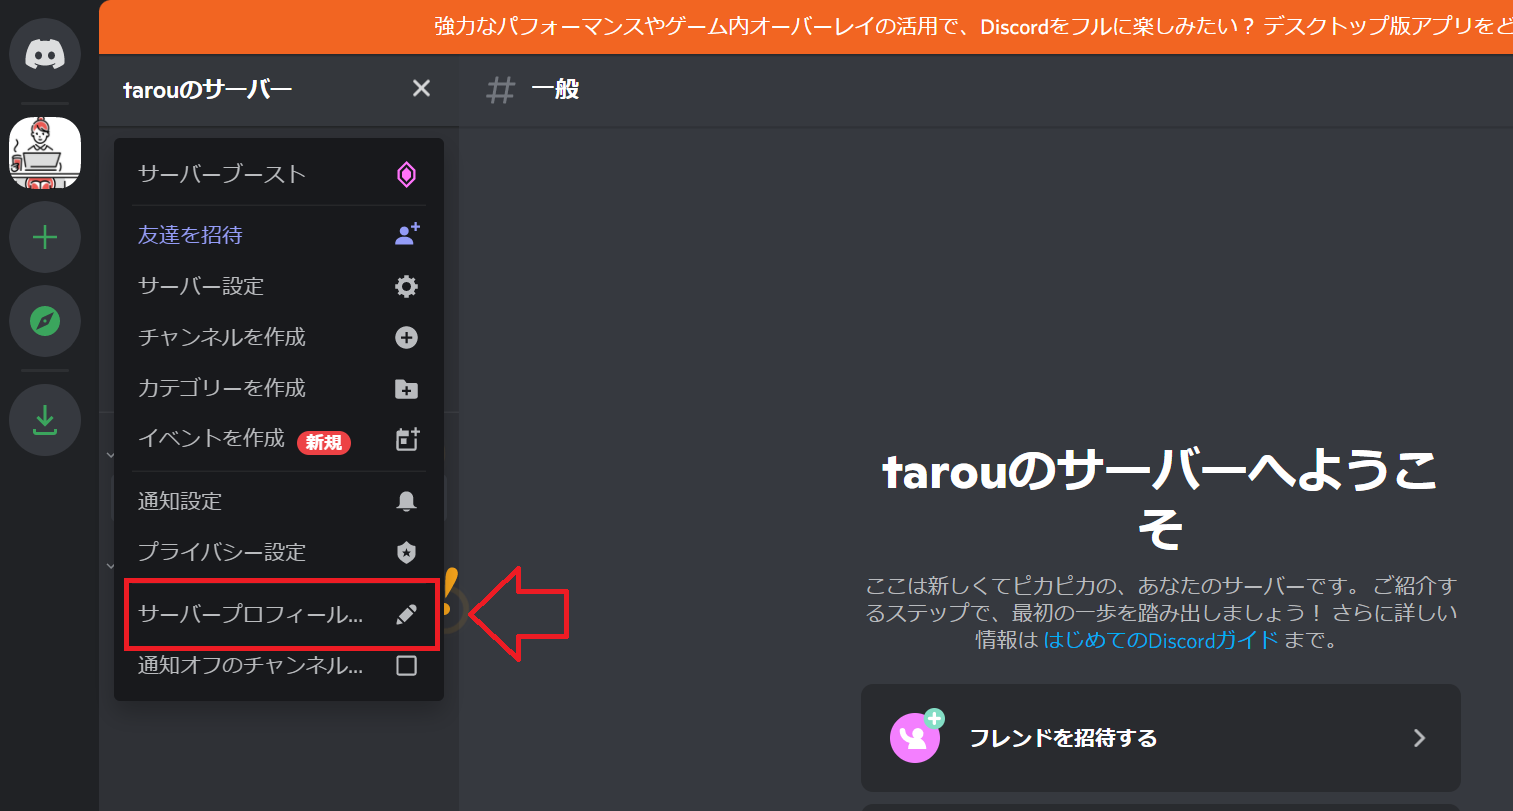1513x811 pixels.
Task: Click the 新規 badge on event item
Action: (324, 442)
